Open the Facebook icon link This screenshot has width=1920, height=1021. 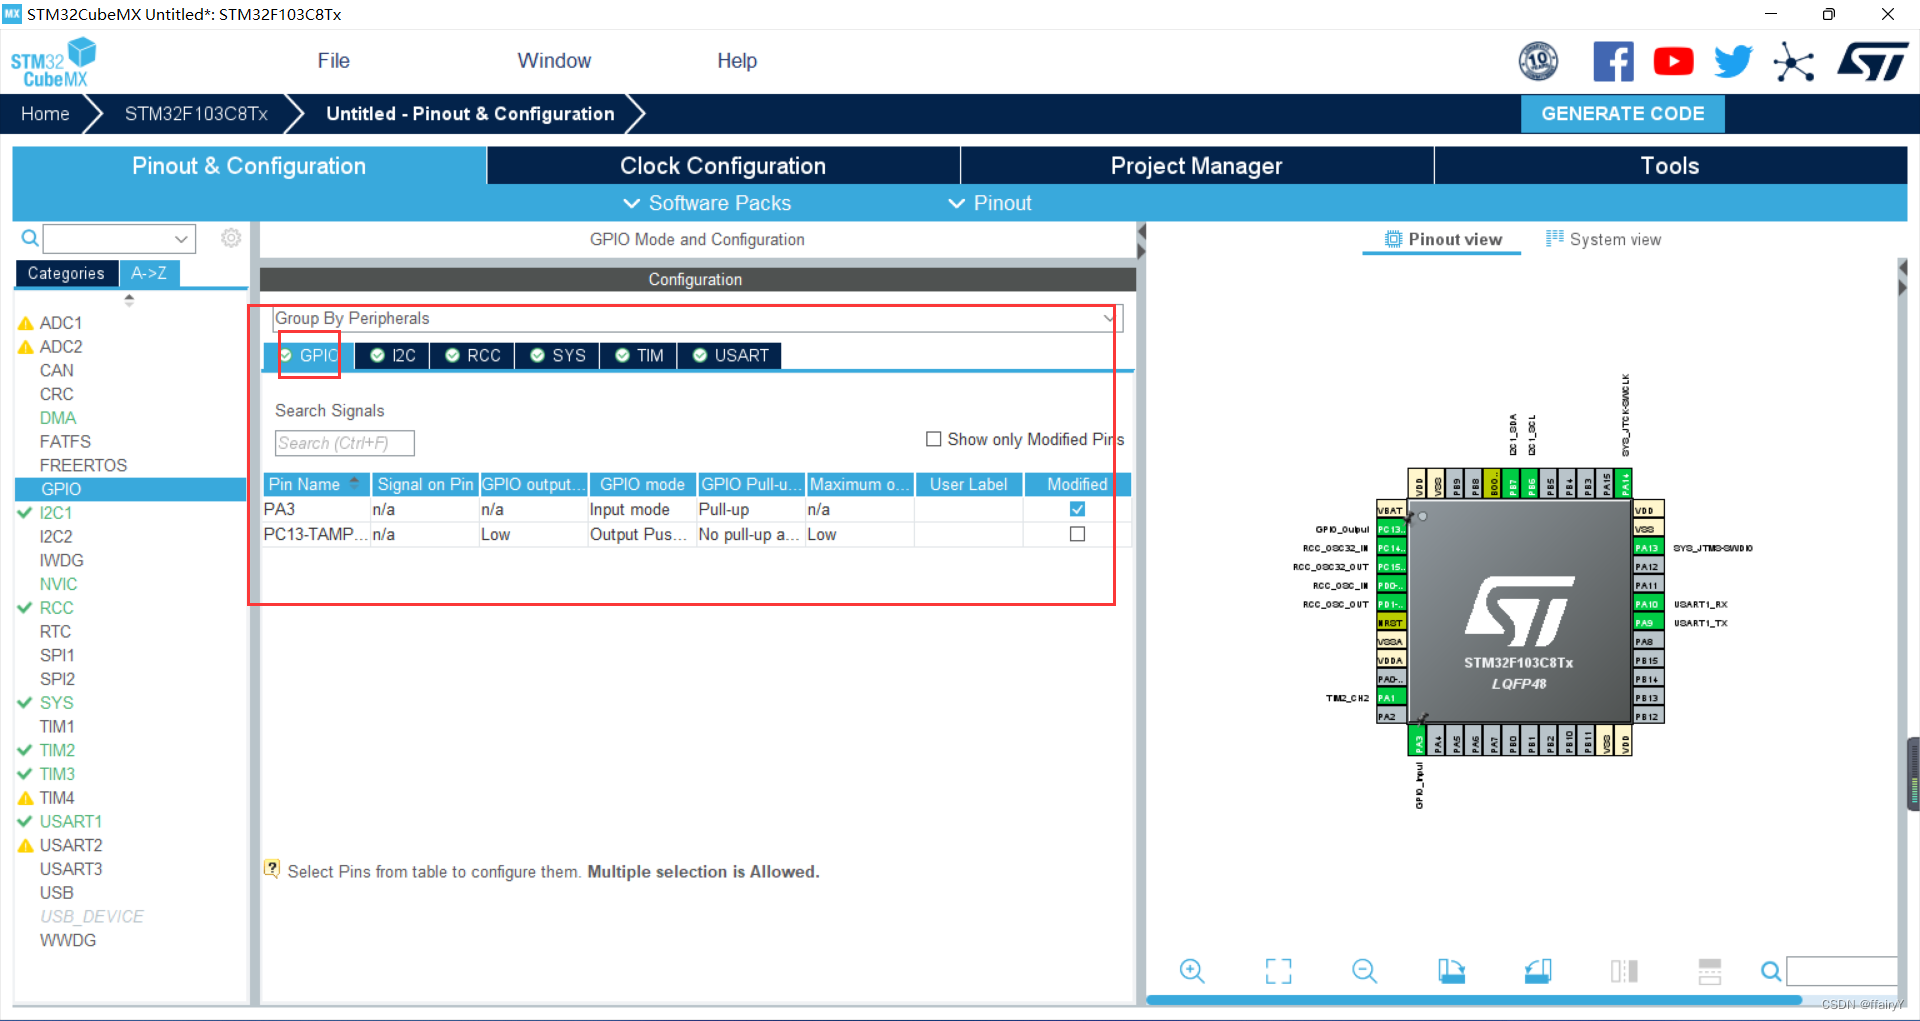[1613, 62]
